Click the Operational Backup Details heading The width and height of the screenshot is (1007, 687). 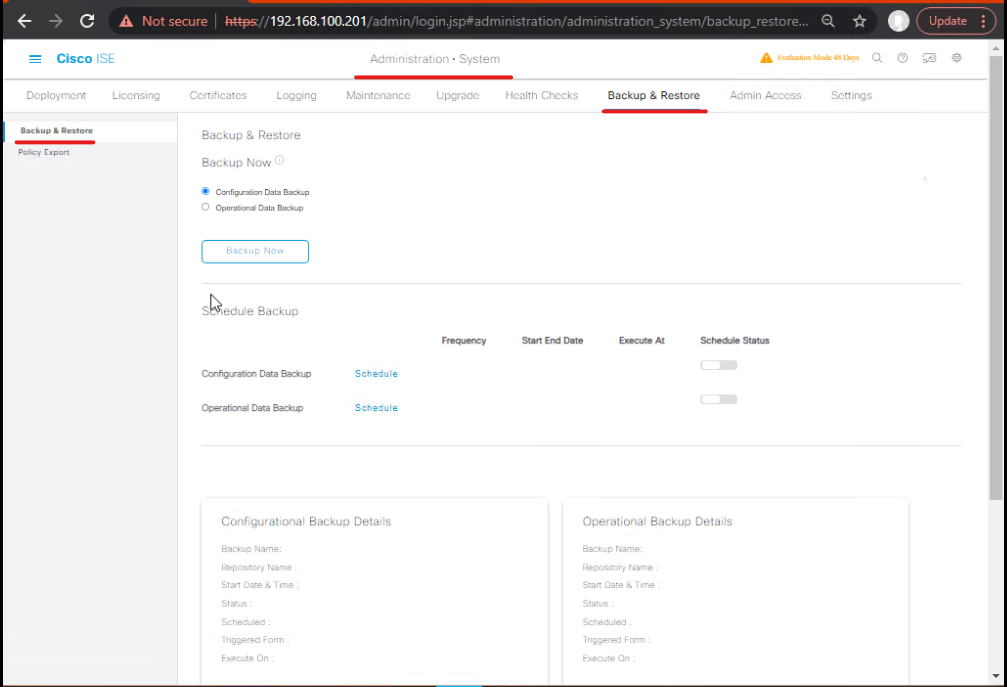pyautogui.click(x=657, y=521)
